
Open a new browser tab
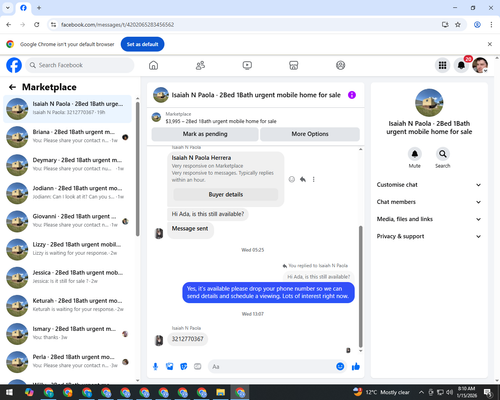coord(39,8)
